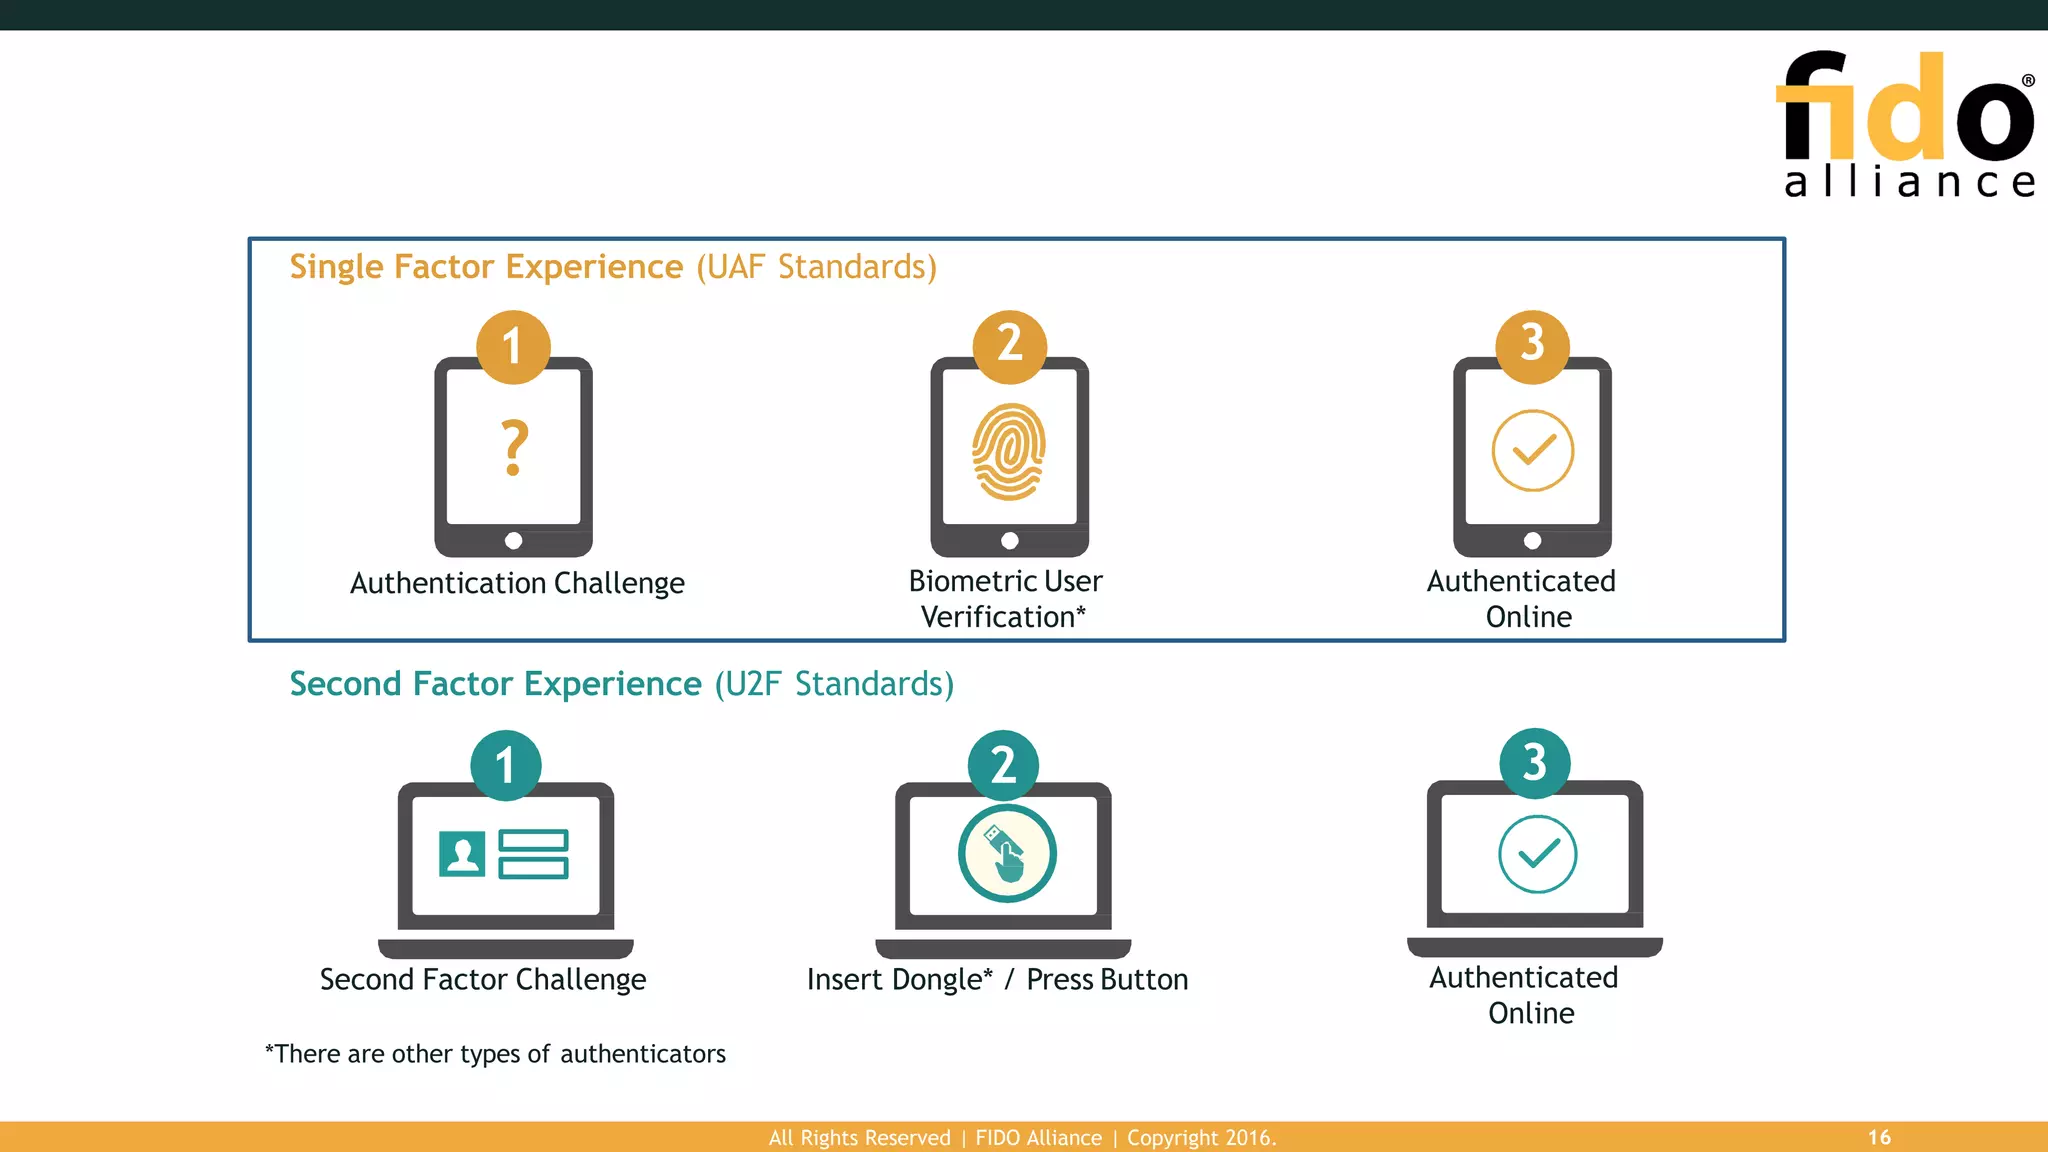Click the other authenticators footnote text
2048x1152 pixels.
tap(495, 1054)
